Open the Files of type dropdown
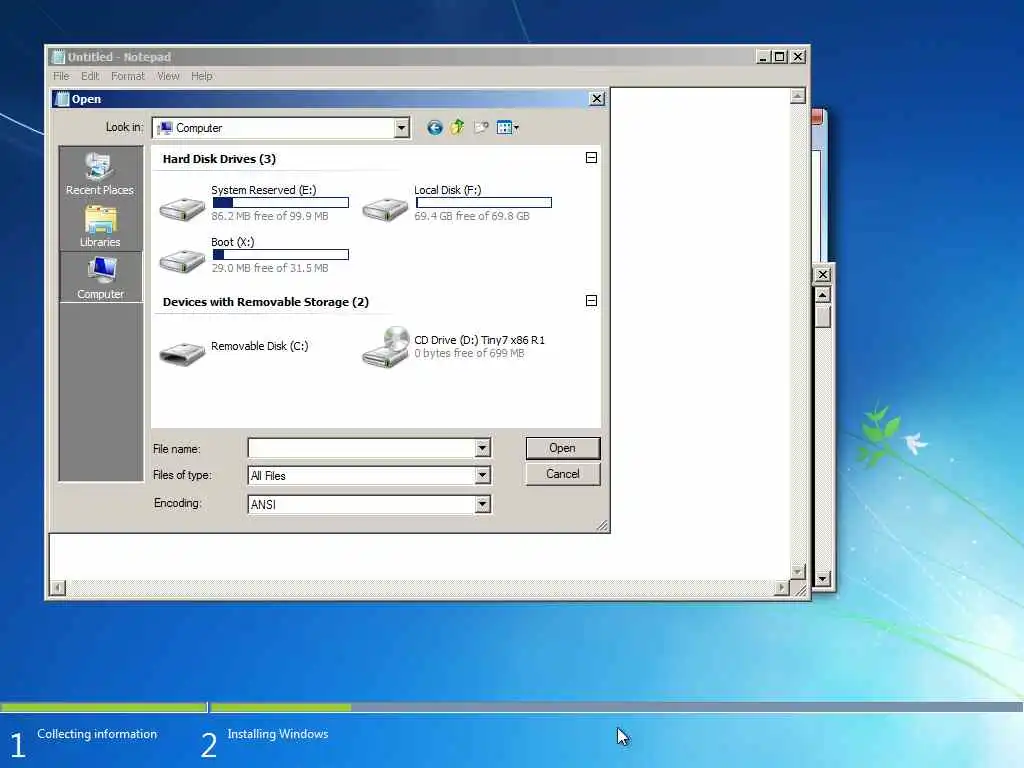The image size is (1024, 768). pyautogui.click(x=482, y=475)
